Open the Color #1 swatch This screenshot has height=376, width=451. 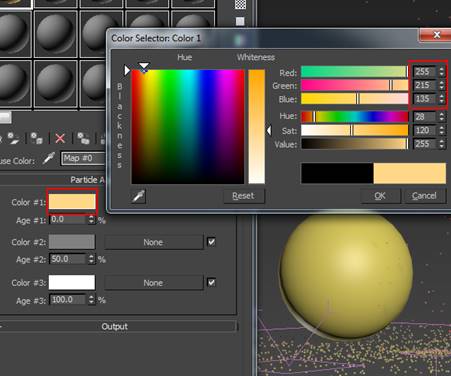coord(72,202)
